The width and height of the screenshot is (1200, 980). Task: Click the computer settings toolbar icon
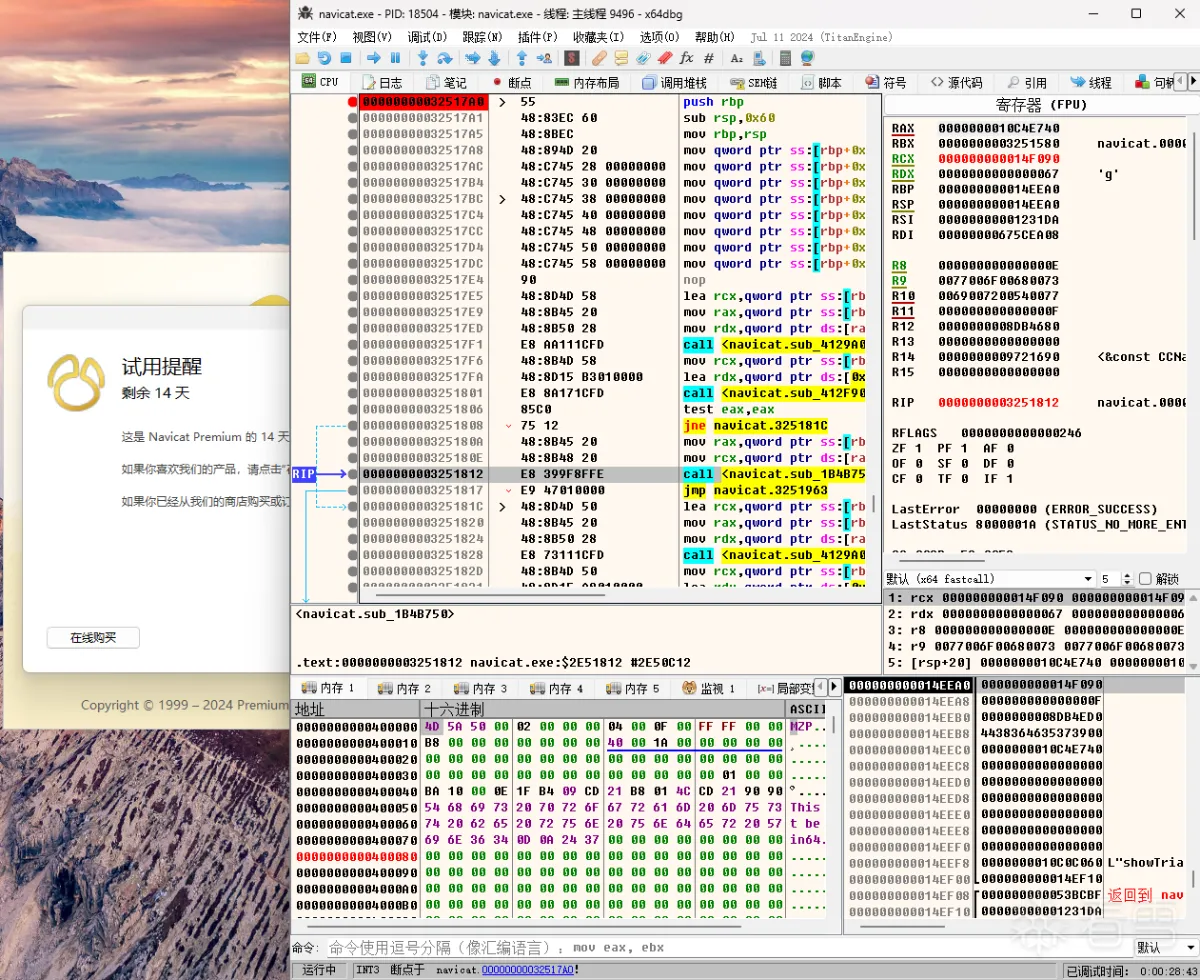pyautogui.click(x=758, y=59)
